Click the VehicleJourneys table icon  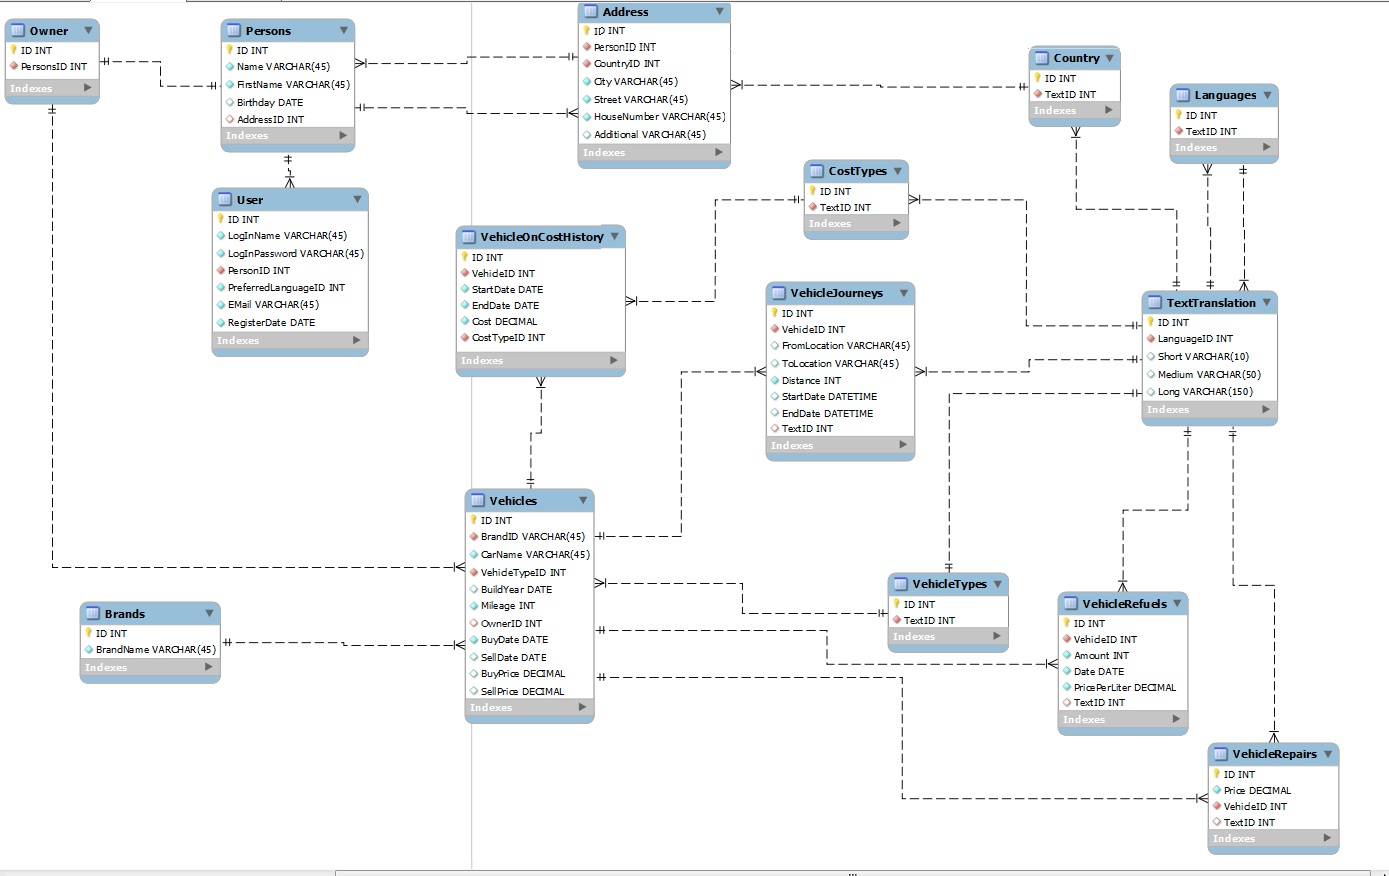(779, 293)
